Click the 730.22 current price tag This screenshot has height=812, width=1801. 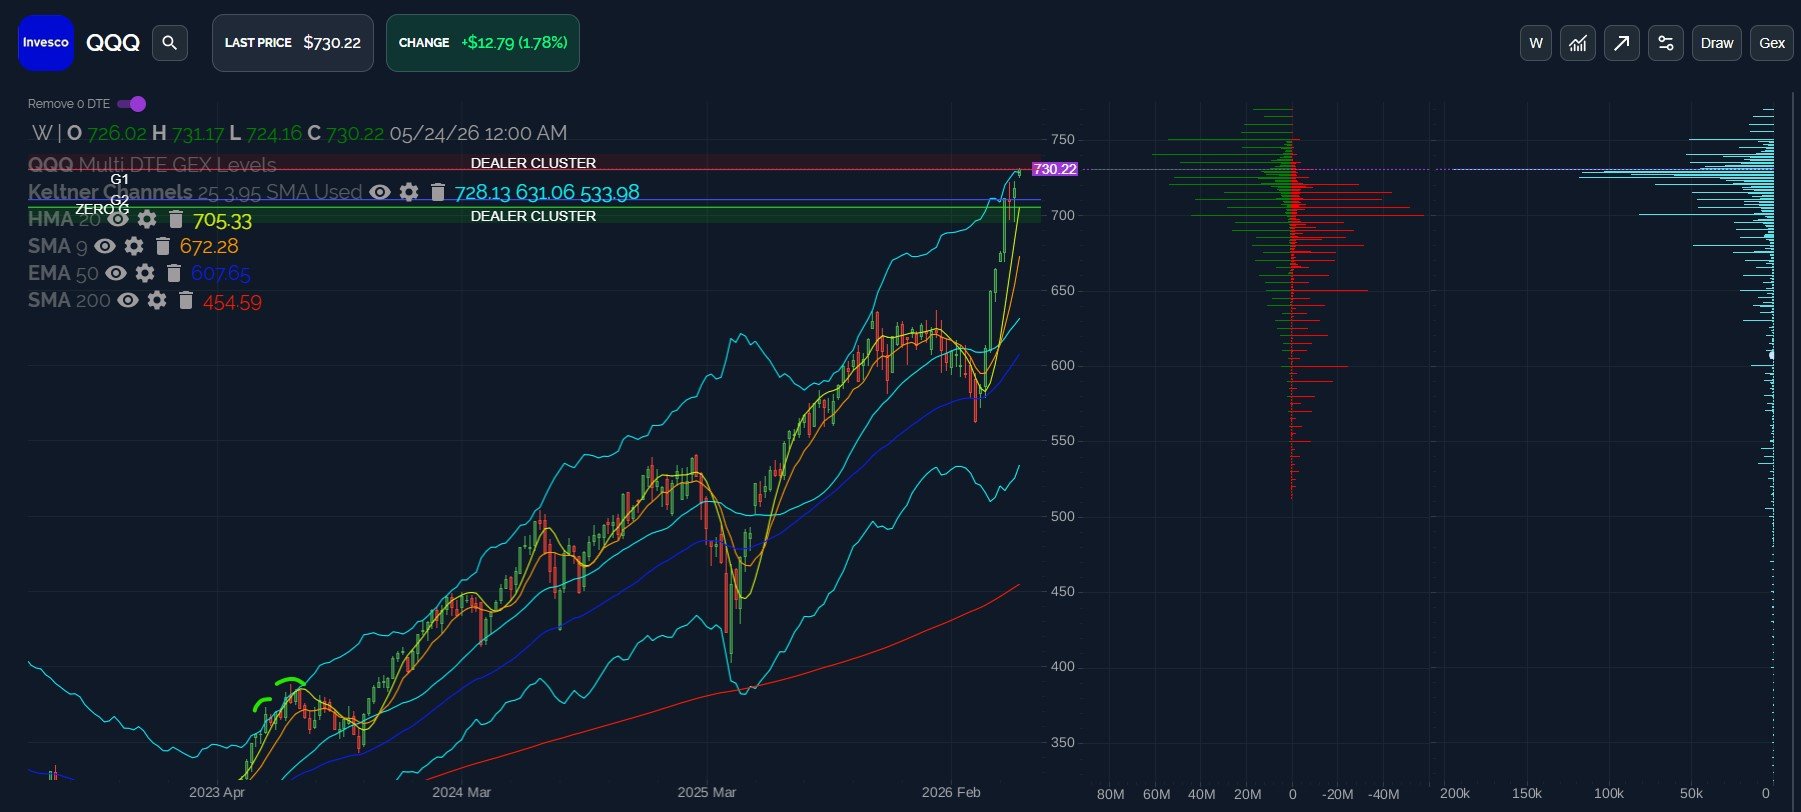click(1055, 169)
